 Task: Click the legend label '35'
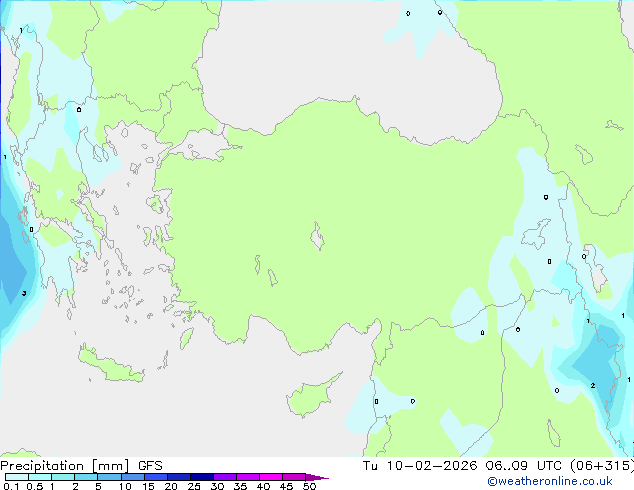[x=240, y=486]
